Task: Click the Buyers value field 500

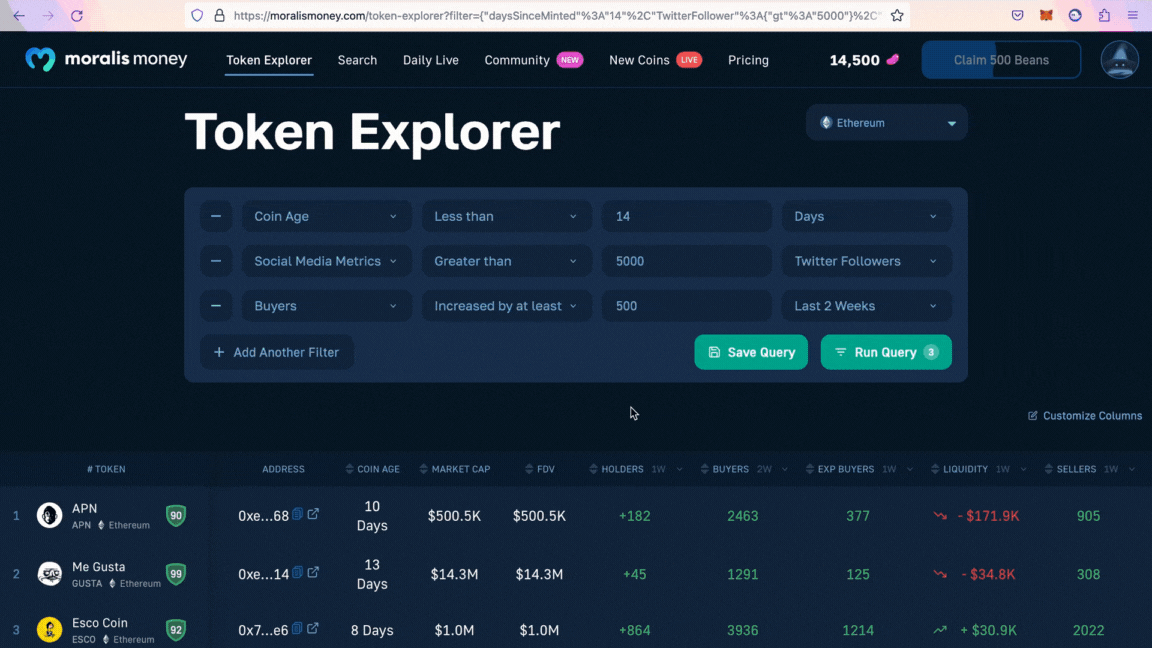Action: pyautogui.click(x=686, y=306)
